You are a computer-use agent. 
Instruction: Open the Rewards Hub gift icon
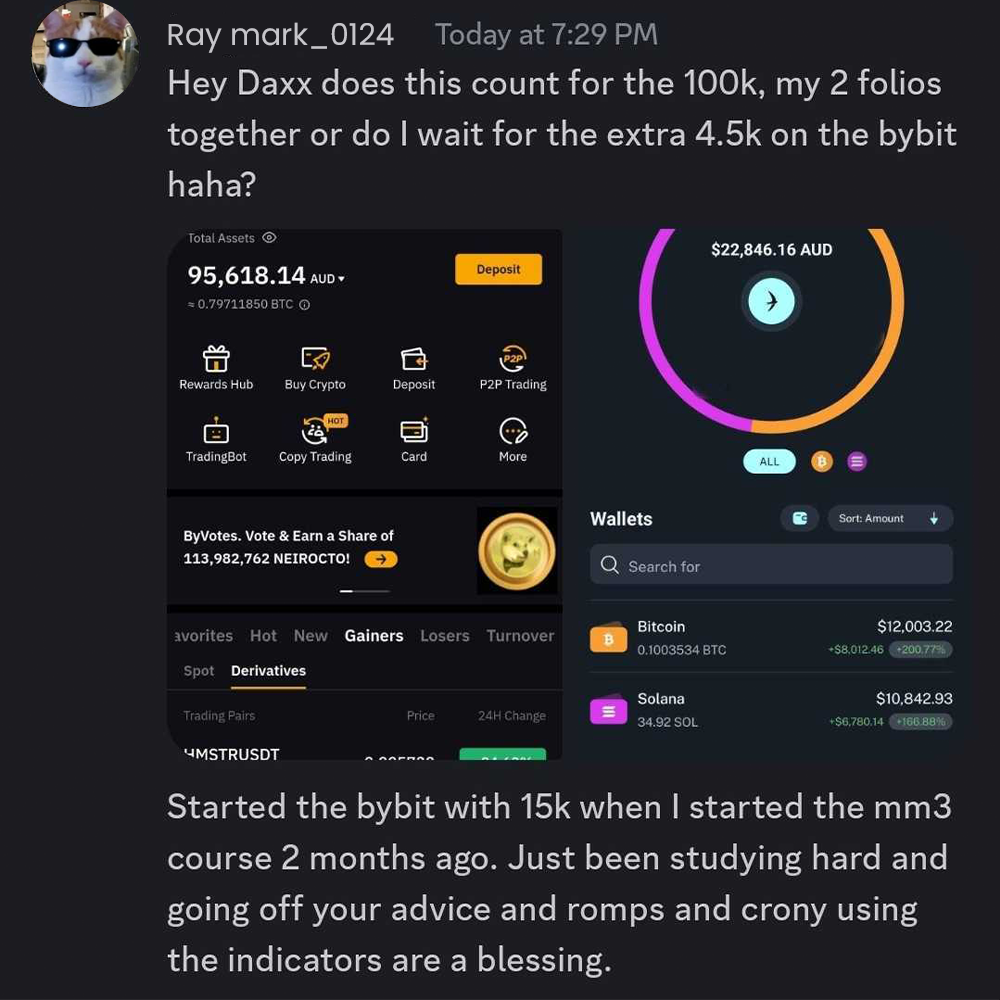[216, 358]
